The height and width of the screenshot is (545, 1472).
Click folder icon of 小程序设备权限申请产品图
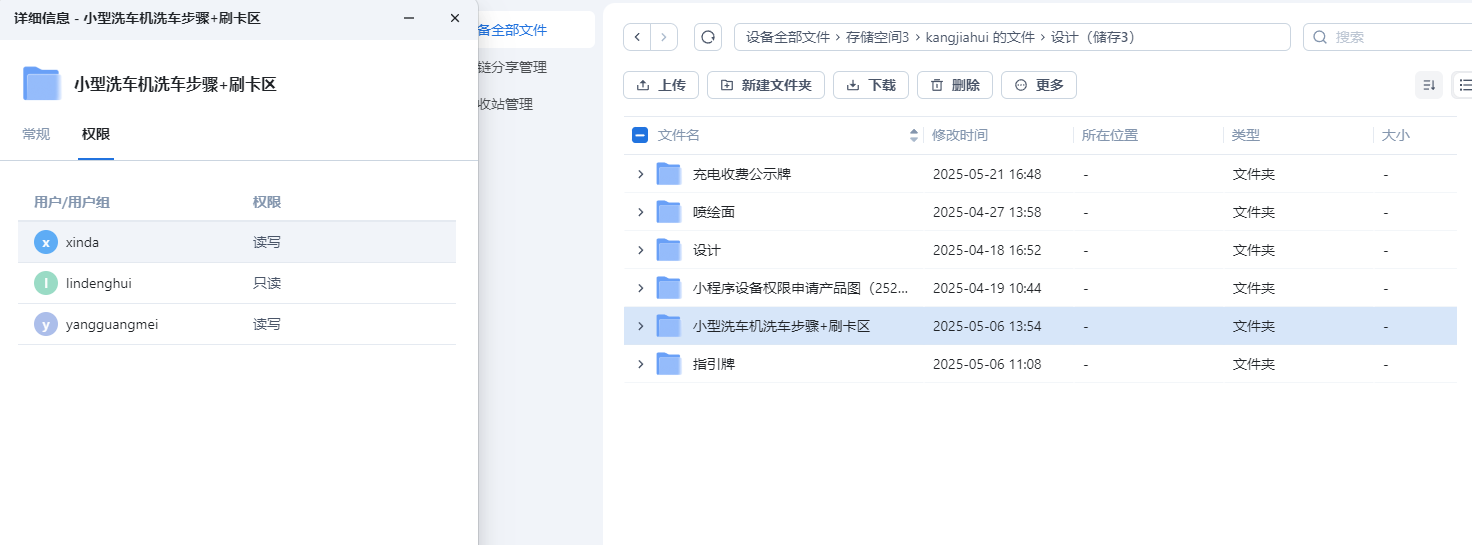pos(669,288)
